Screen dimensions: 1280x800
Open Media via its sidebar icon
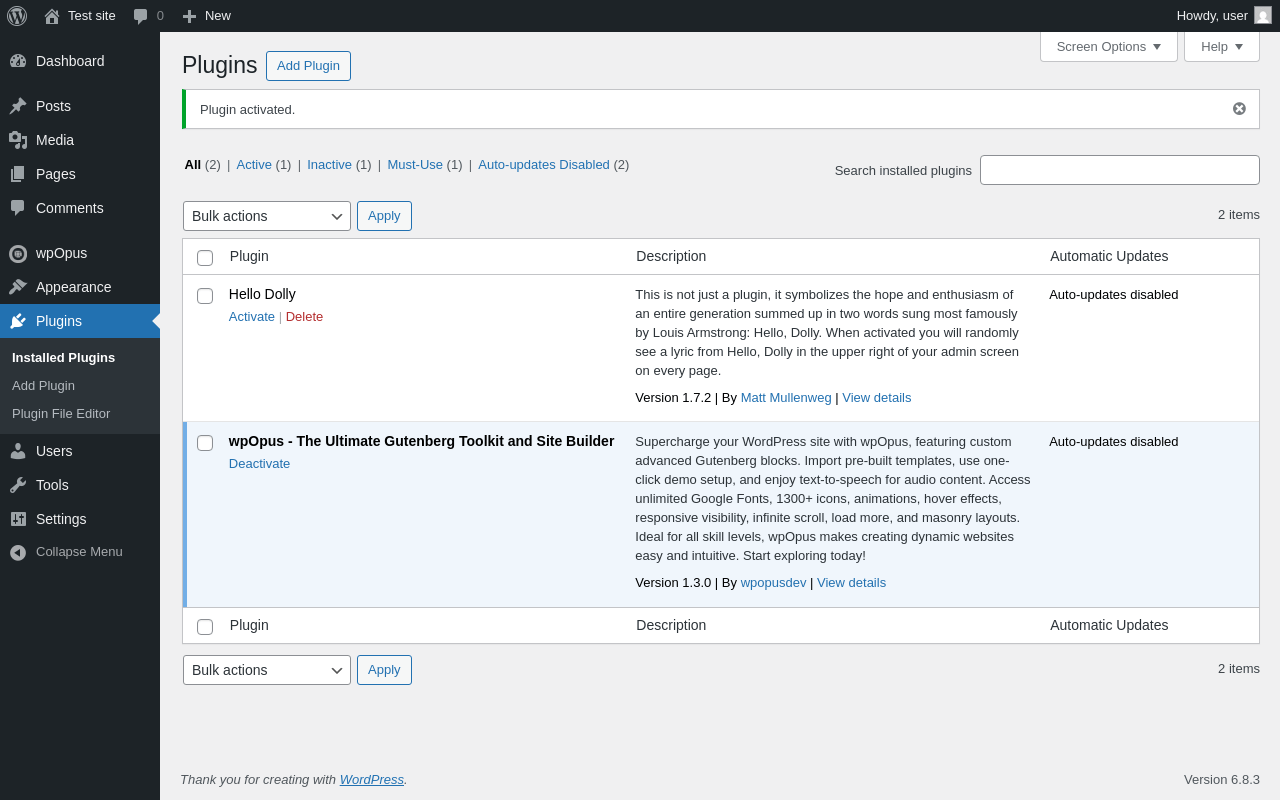[18, 140]
